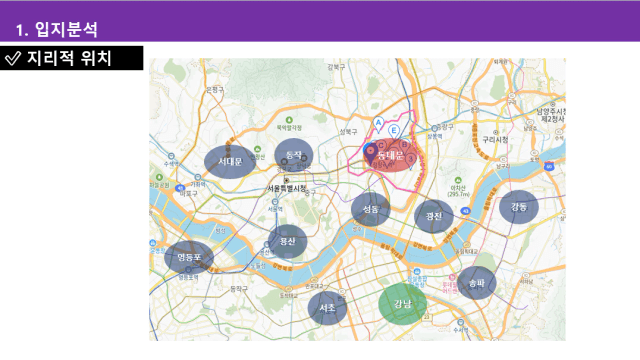
Task: Click the 남양주시청 제2청사 label
Action: tap(551, 115)
